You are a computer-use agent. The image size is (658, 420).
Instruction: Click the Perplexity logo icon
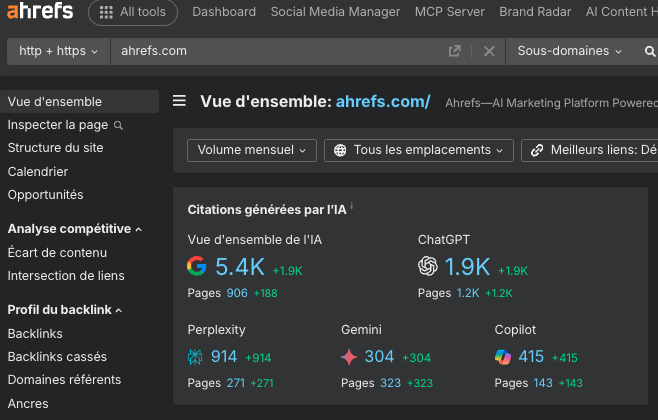point(197,357)
